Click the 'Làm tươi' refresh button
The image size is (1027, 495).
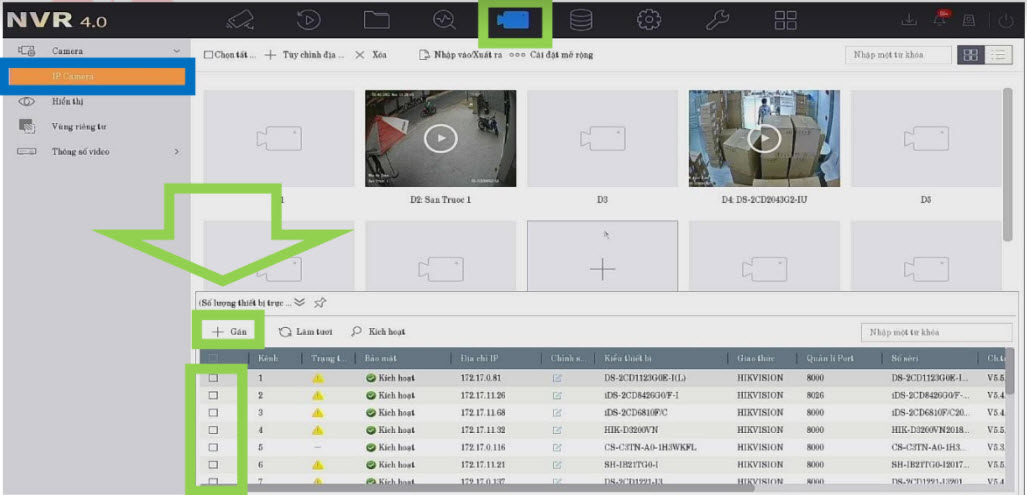point(305,331)
